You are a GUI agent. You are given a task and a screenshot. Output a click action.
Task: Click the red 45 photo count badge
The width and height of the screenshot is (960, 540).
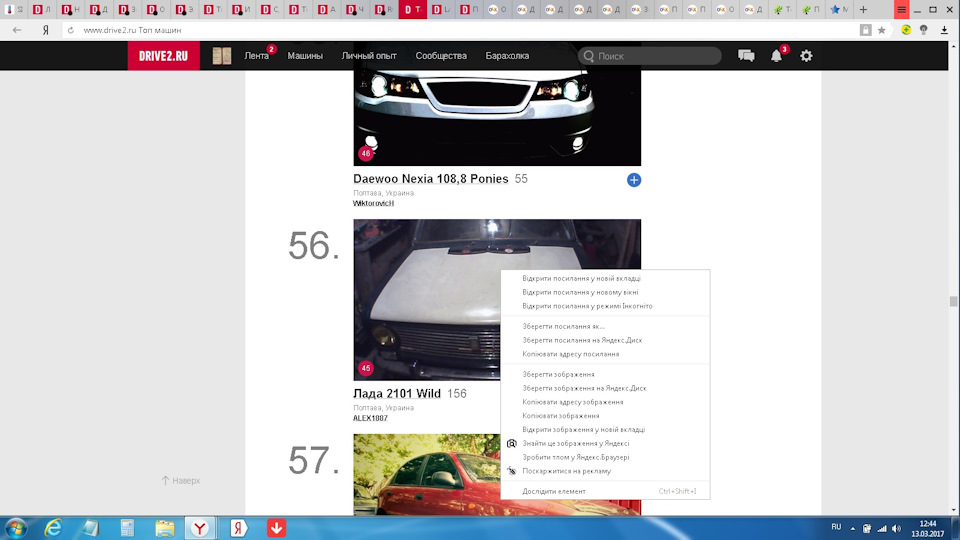tap(366, 368)
